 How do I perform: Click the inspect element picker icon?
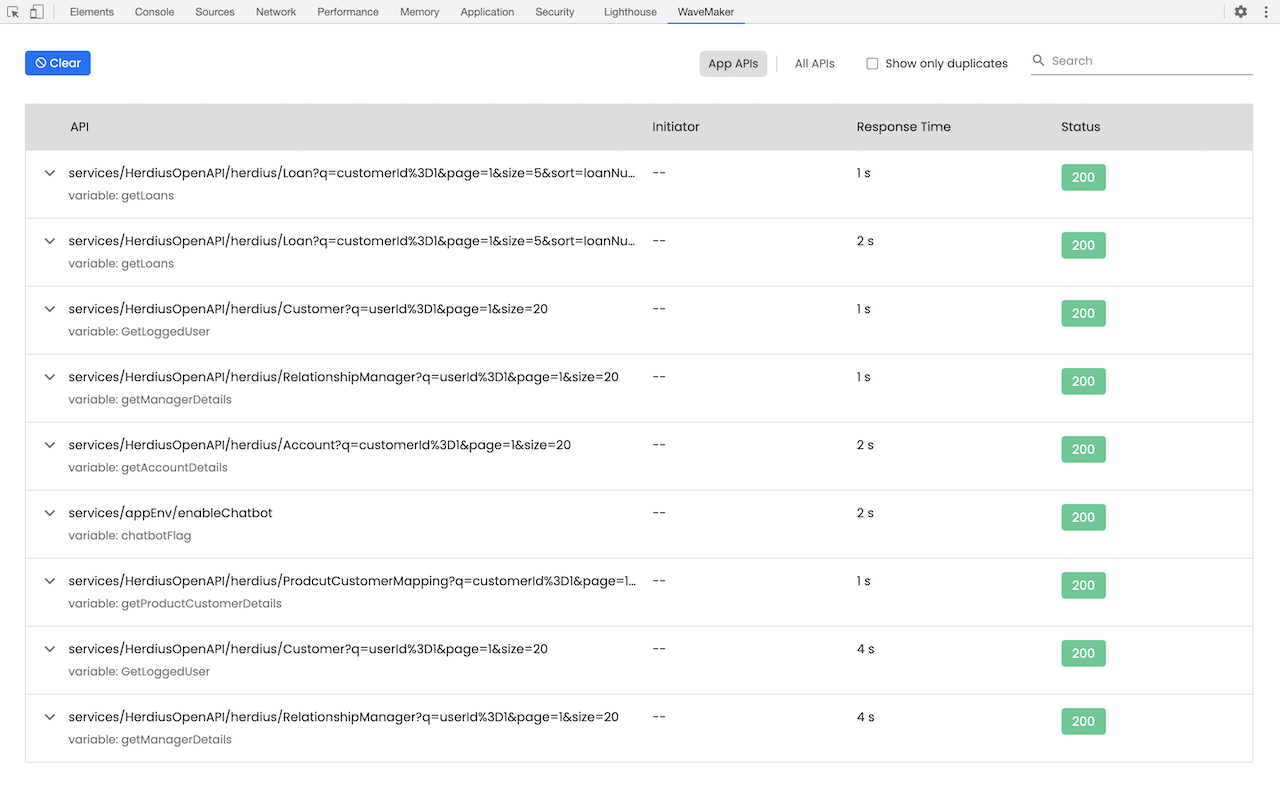(x=13, y=12)
